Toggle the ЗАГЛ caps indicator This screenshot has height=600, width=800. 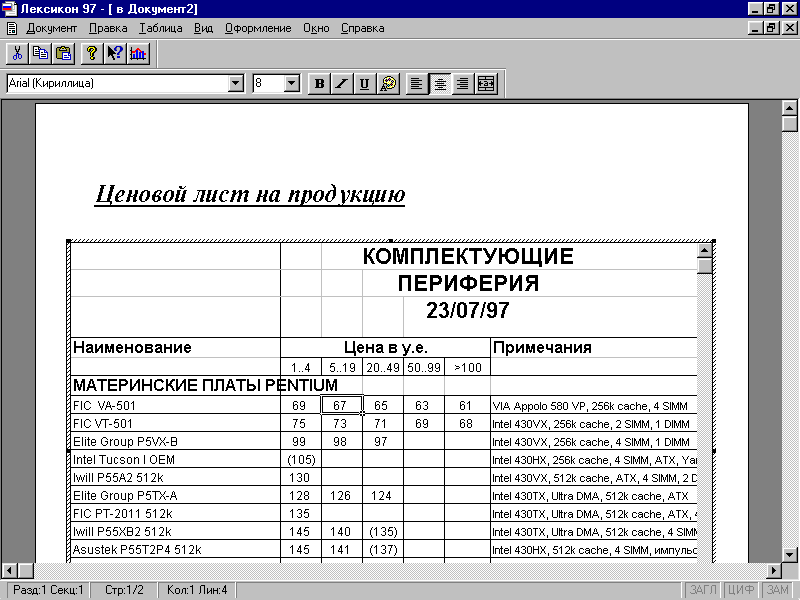pos(703,590)
